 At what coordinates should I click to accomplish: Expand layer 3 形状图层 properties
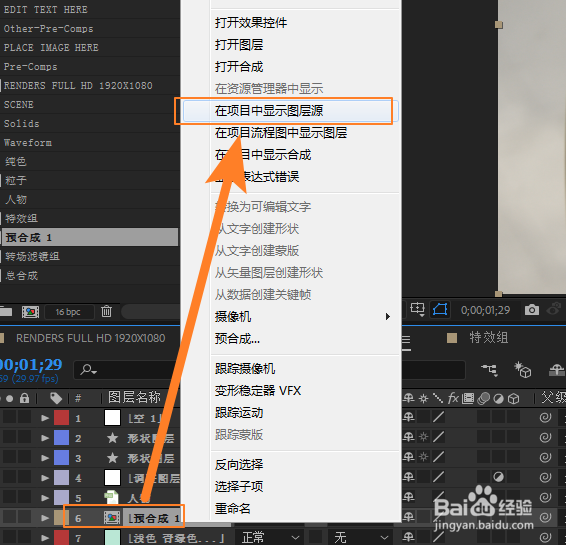click(x=45, y=458)
